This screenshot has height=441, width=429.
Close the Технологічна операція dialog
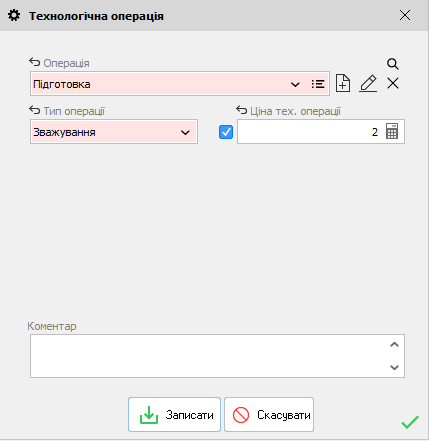405,15
